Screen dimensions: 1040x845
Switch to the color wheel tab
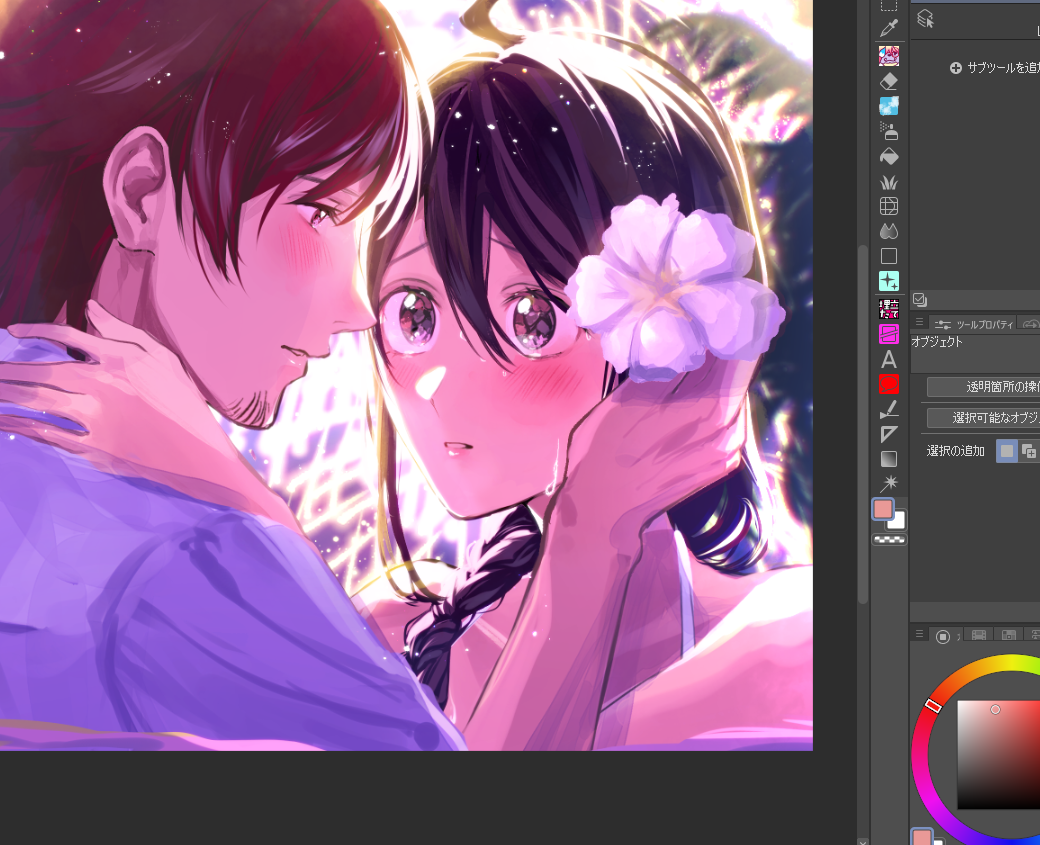coord(943,636)
